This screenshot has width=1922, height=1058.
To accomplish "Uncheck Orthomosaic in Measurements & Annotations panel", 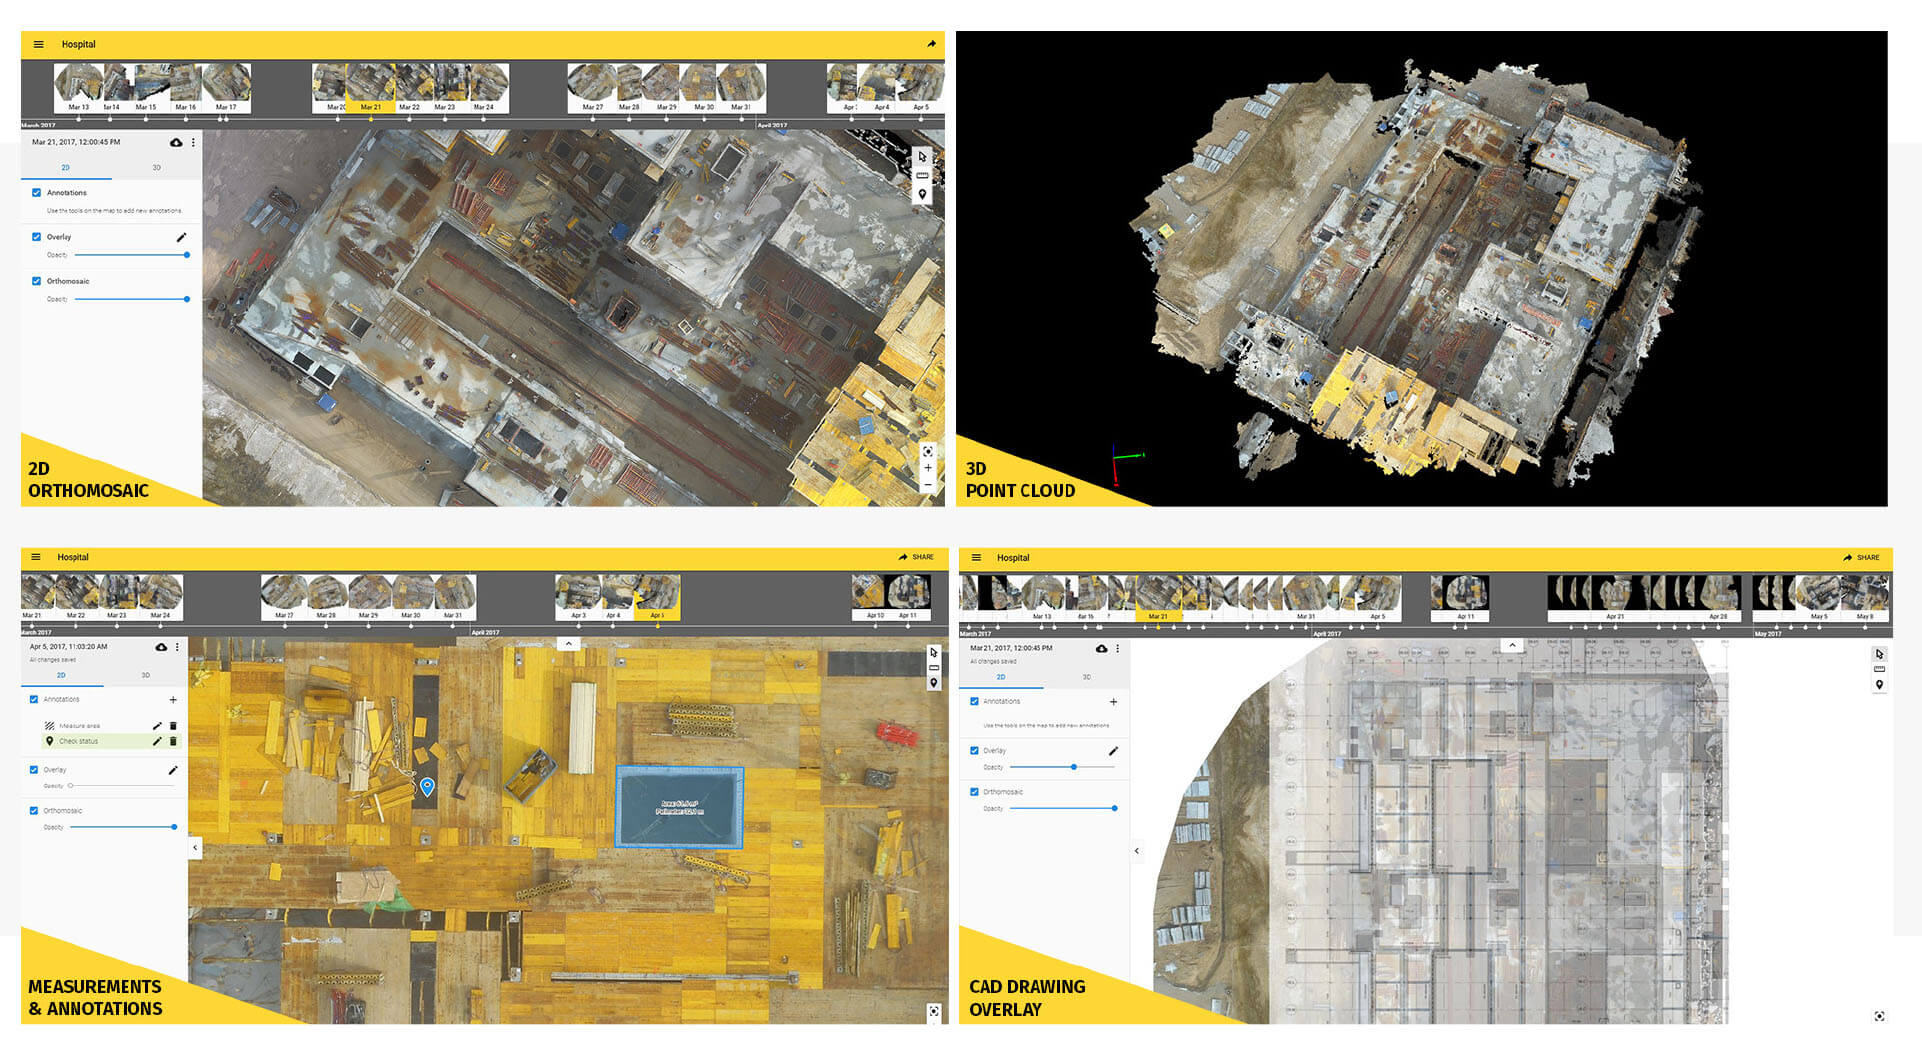I will pyautogui.click(x=34, y=811).
